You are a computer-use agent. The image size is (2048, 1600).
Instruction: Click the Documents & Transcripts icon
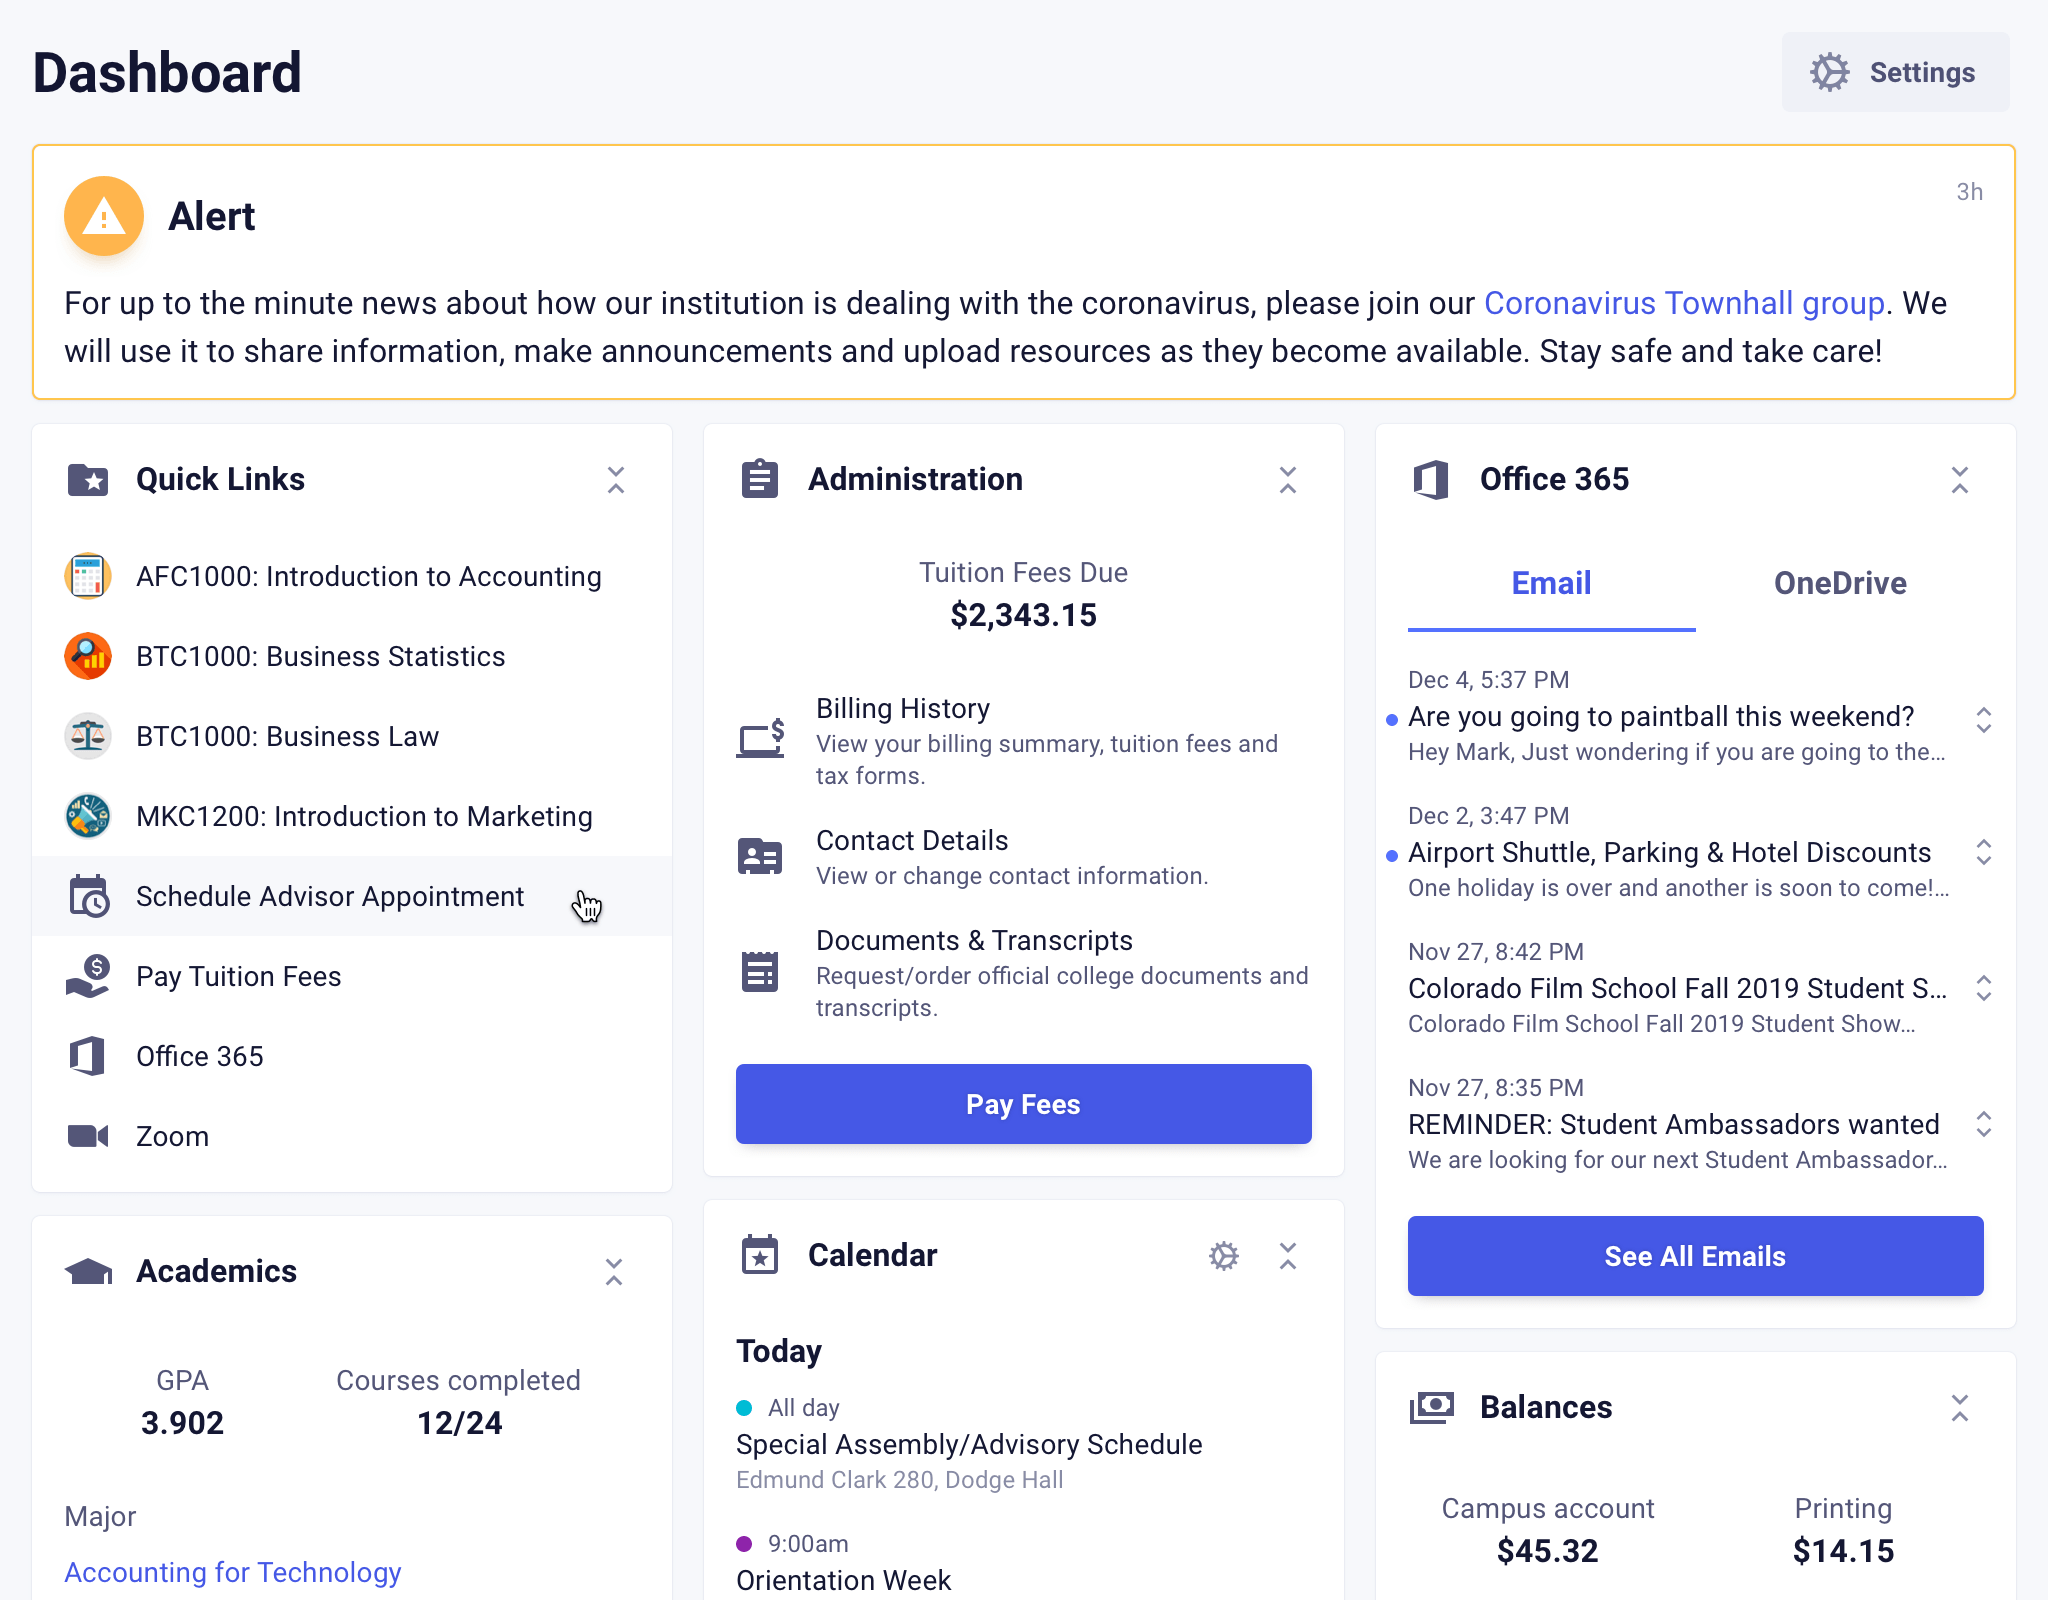(x=760, y=970)
